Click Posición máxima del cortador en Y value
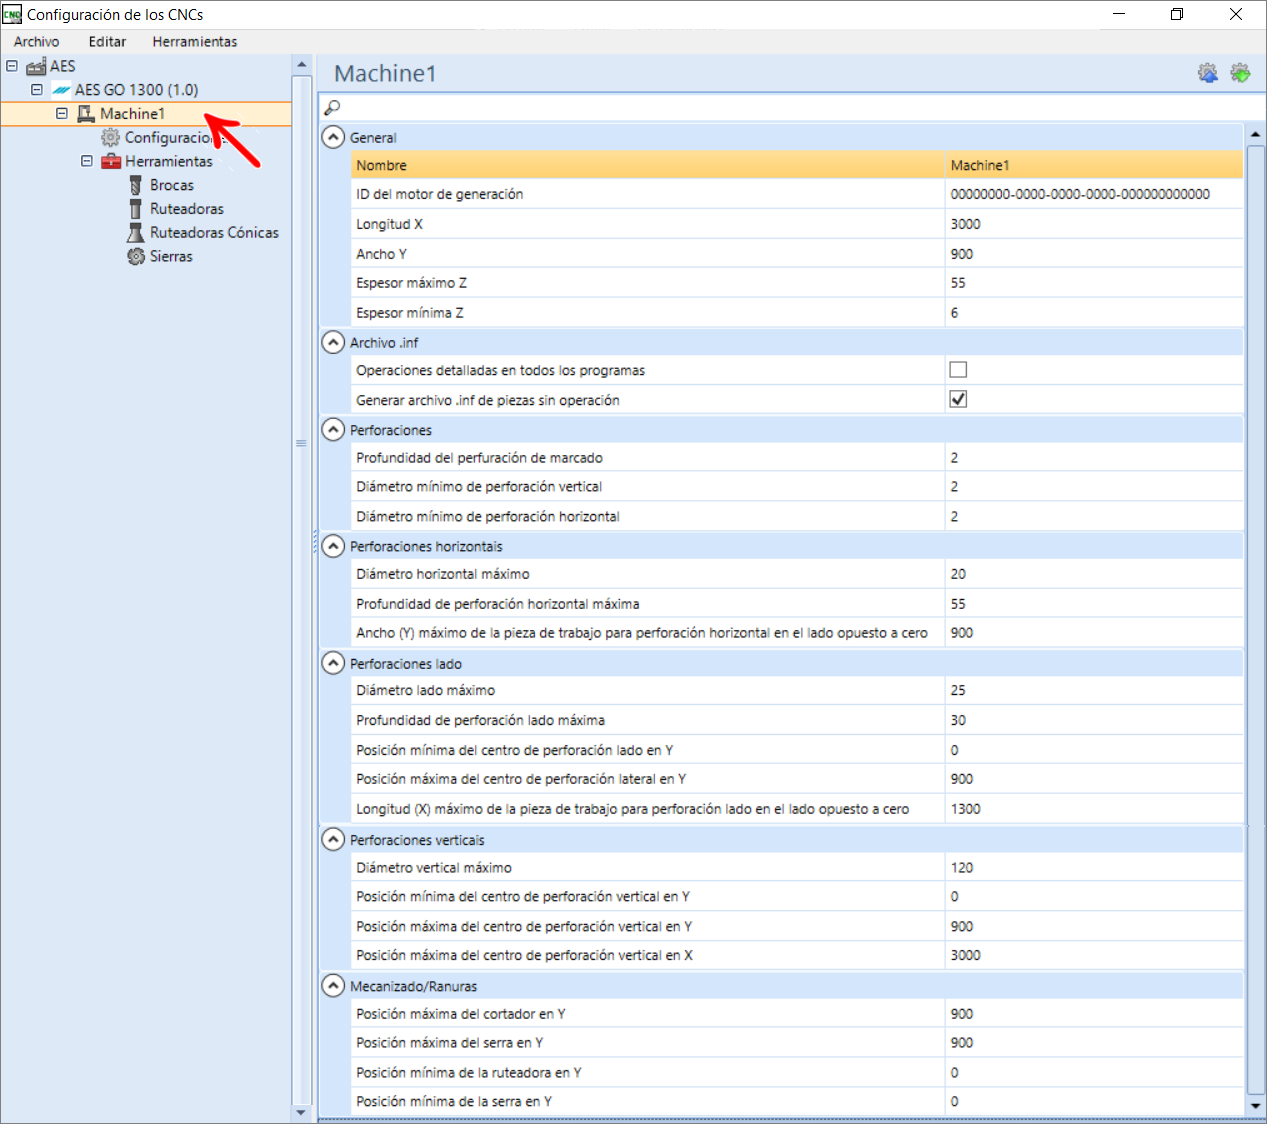 [x=1094, y=1014]
